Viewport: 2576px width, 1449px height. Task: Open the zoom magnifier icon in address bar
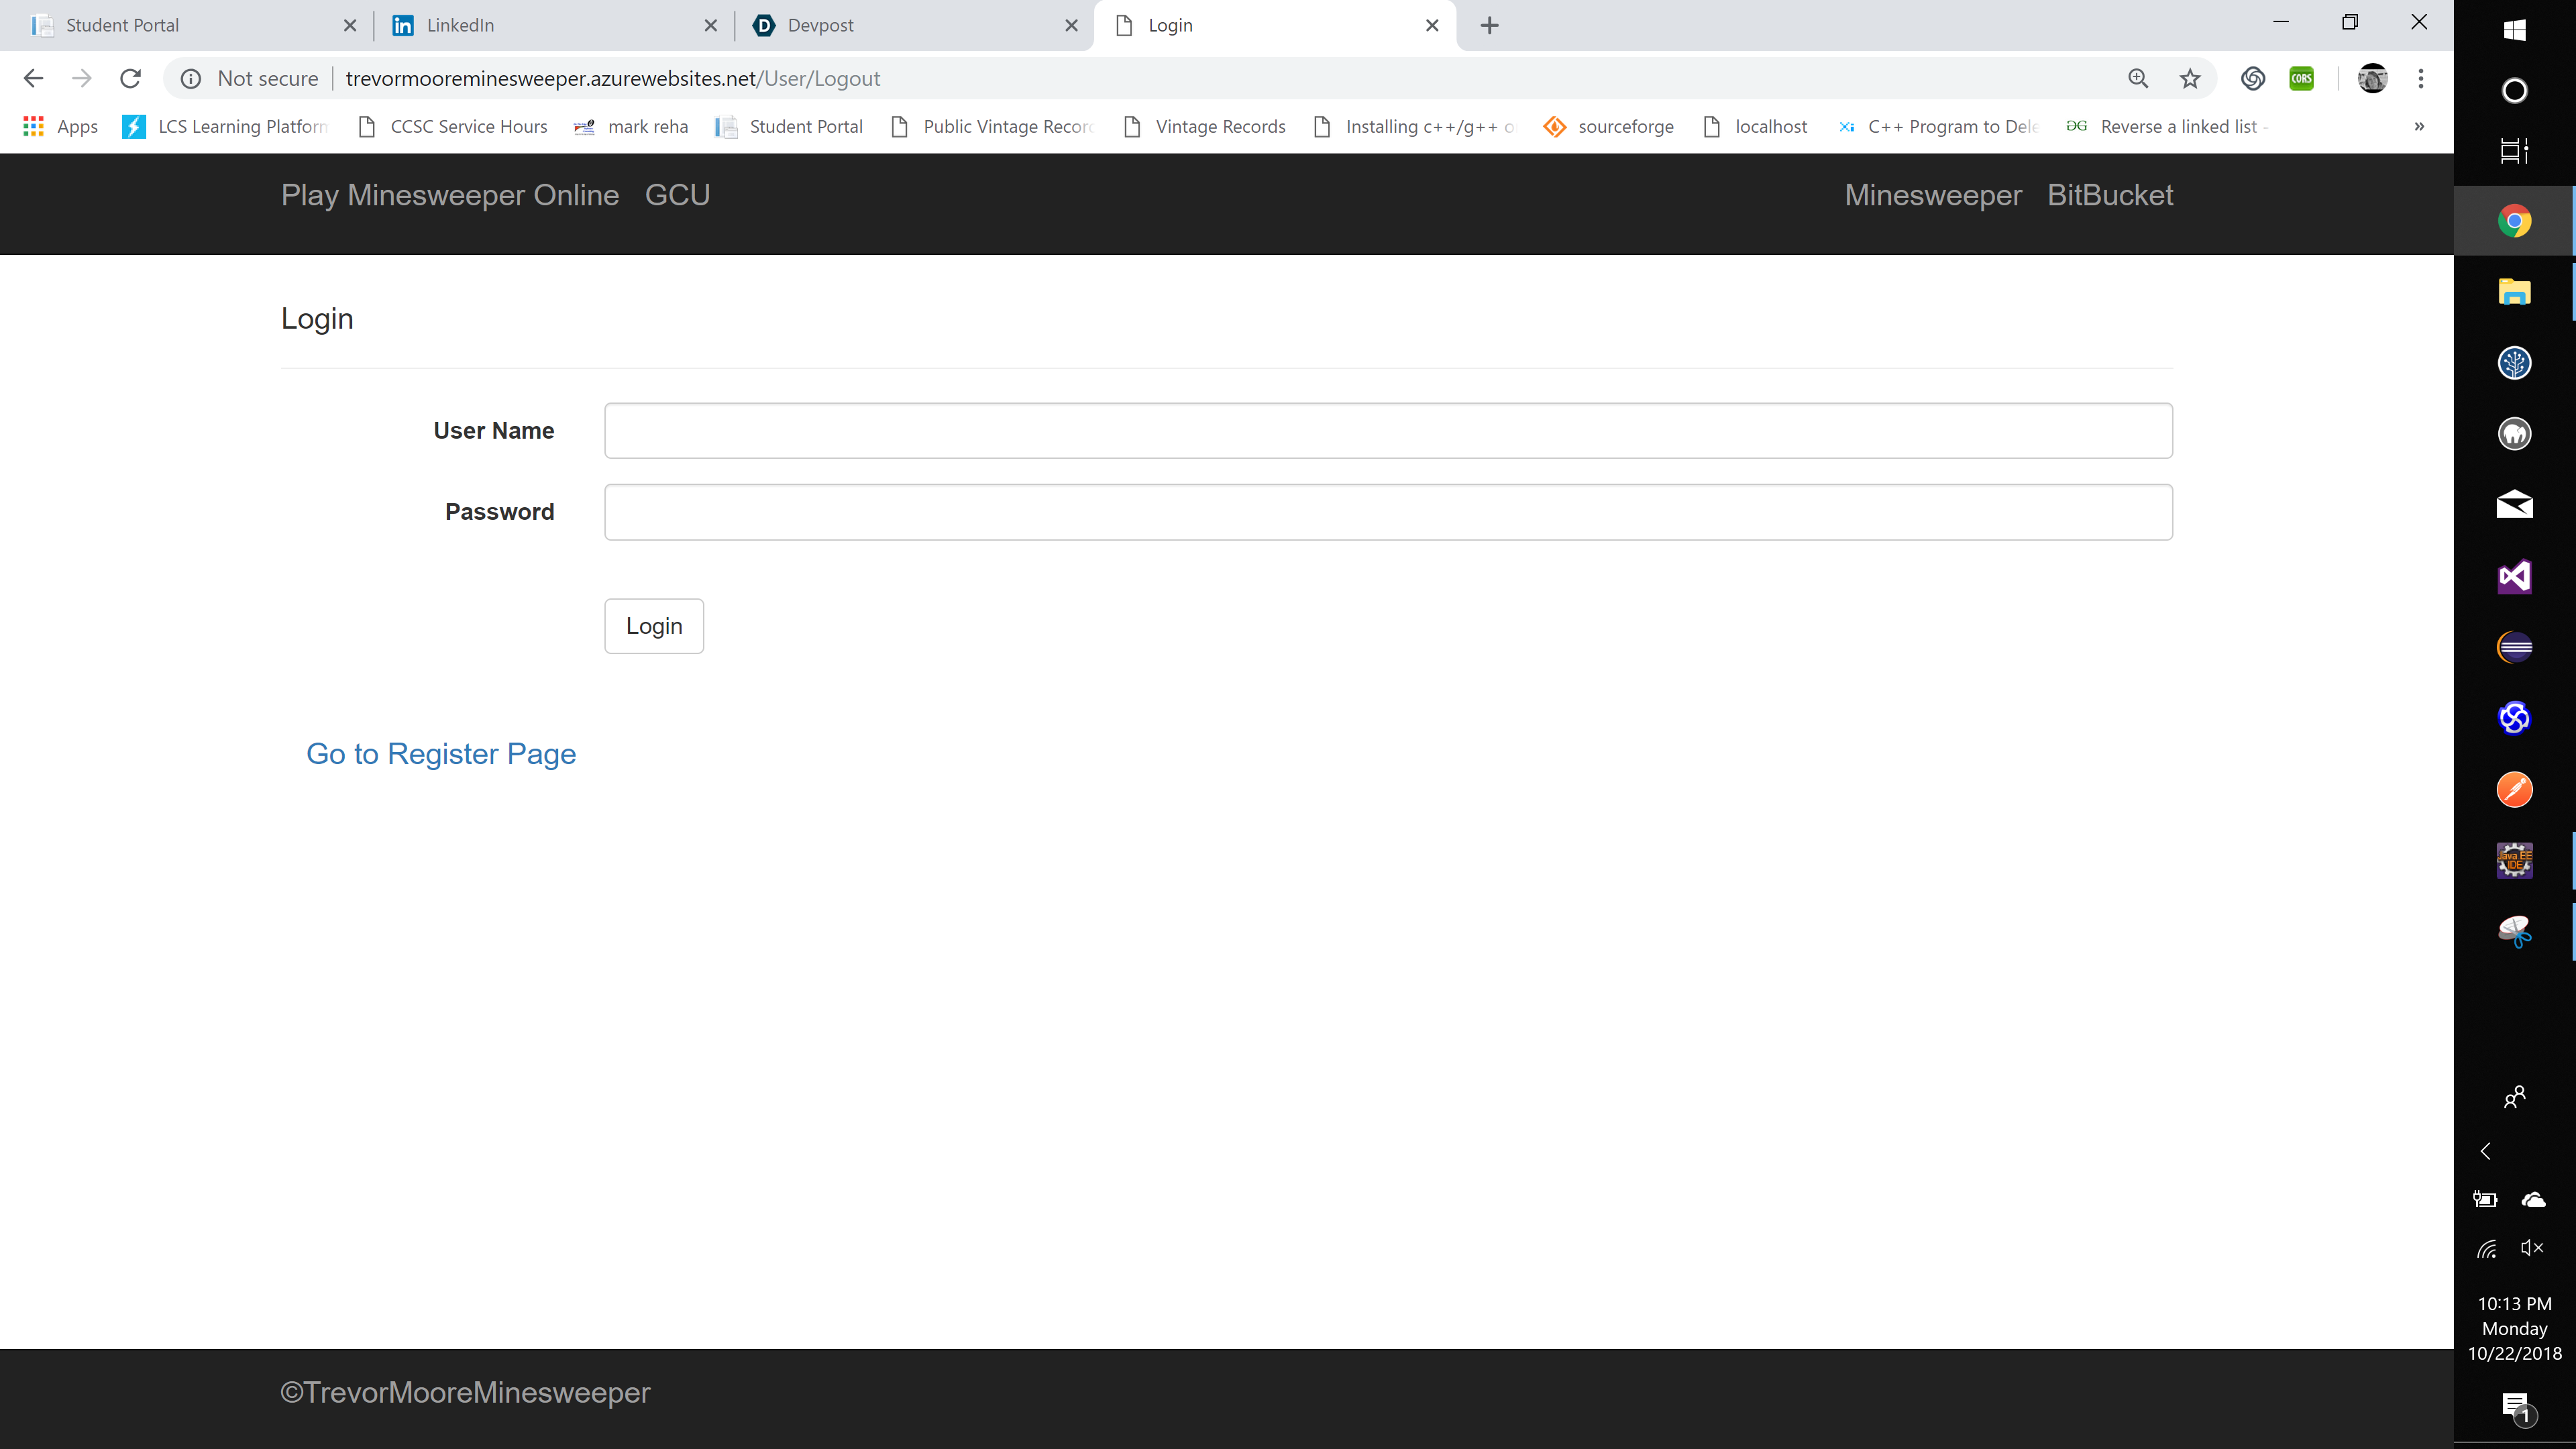[x=2138, y=78]
